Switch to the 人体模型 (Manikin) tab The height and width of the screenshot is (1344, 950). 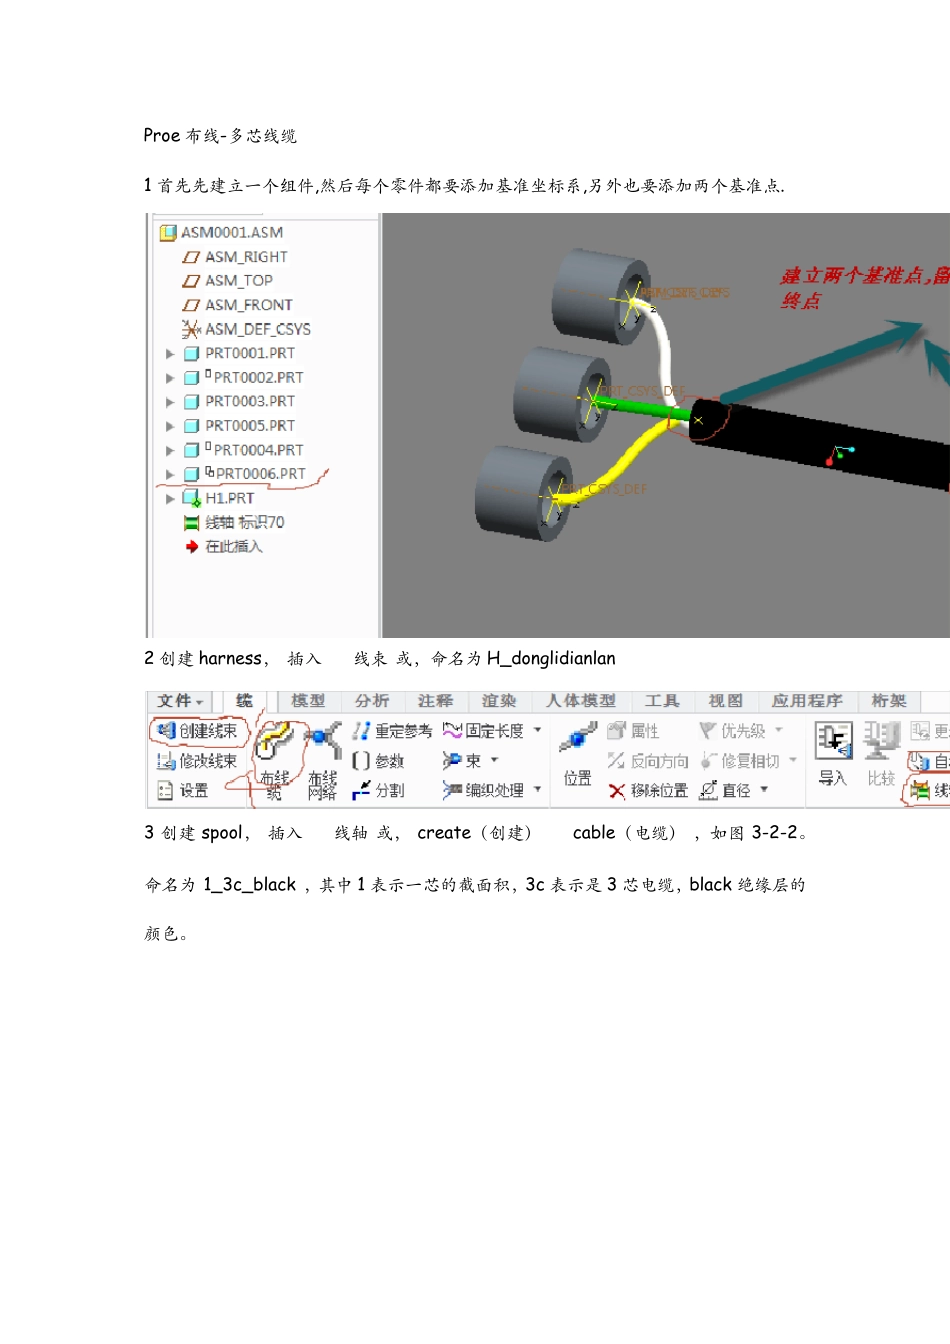[581, 701]
